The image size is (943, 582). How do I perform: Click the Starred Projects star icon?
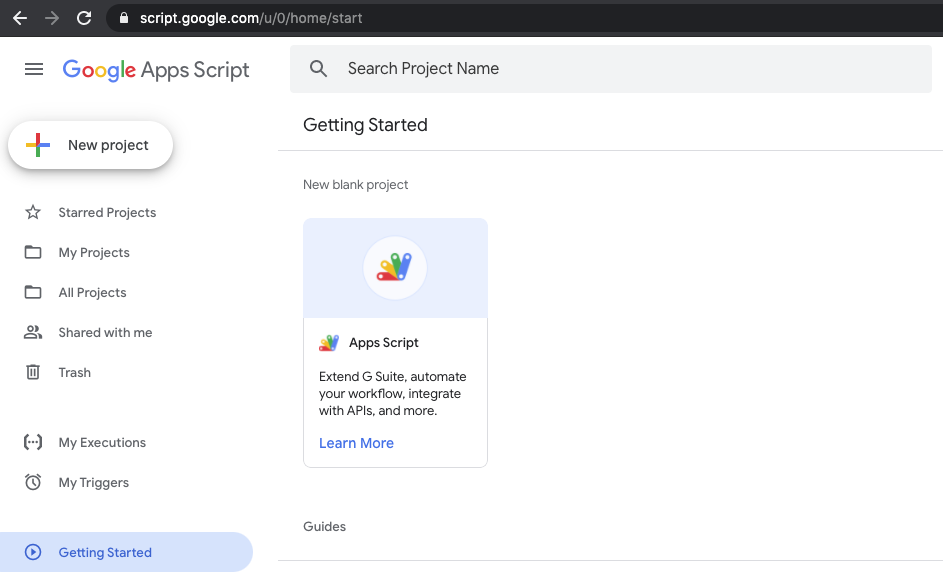(33, 212)
